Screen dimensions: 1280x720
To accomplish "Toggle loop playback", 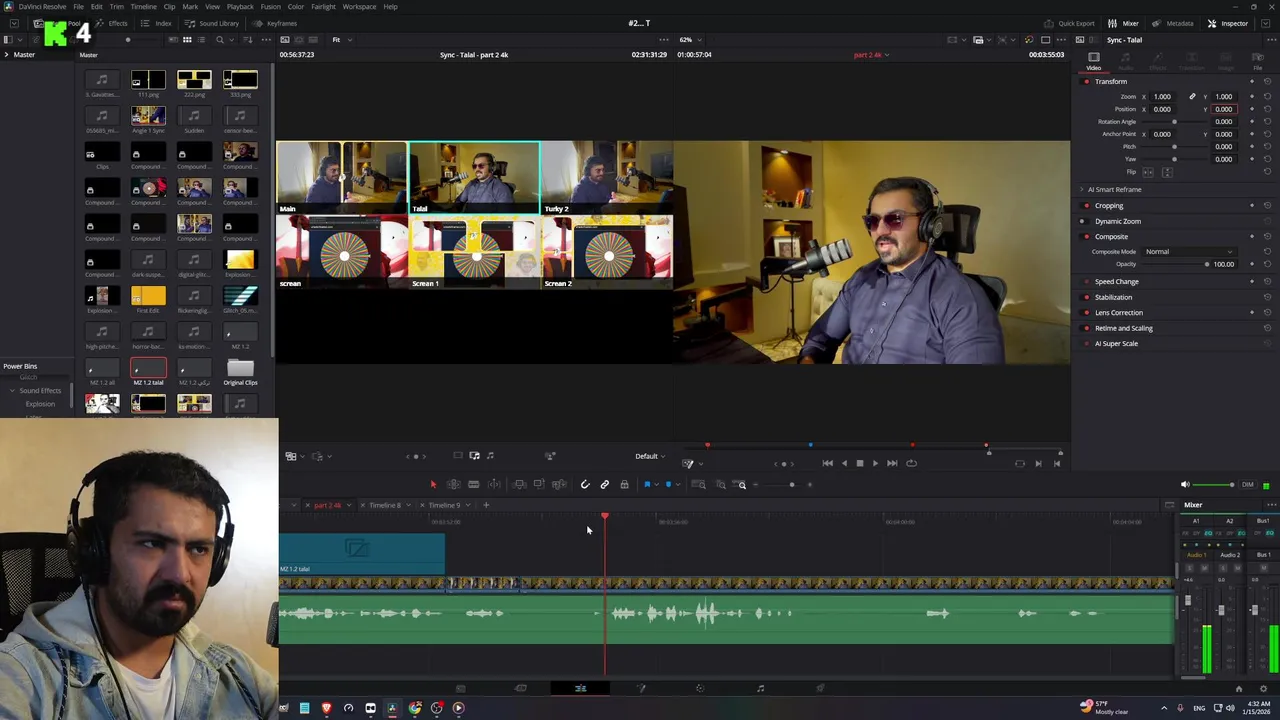I will coord(911,463).
